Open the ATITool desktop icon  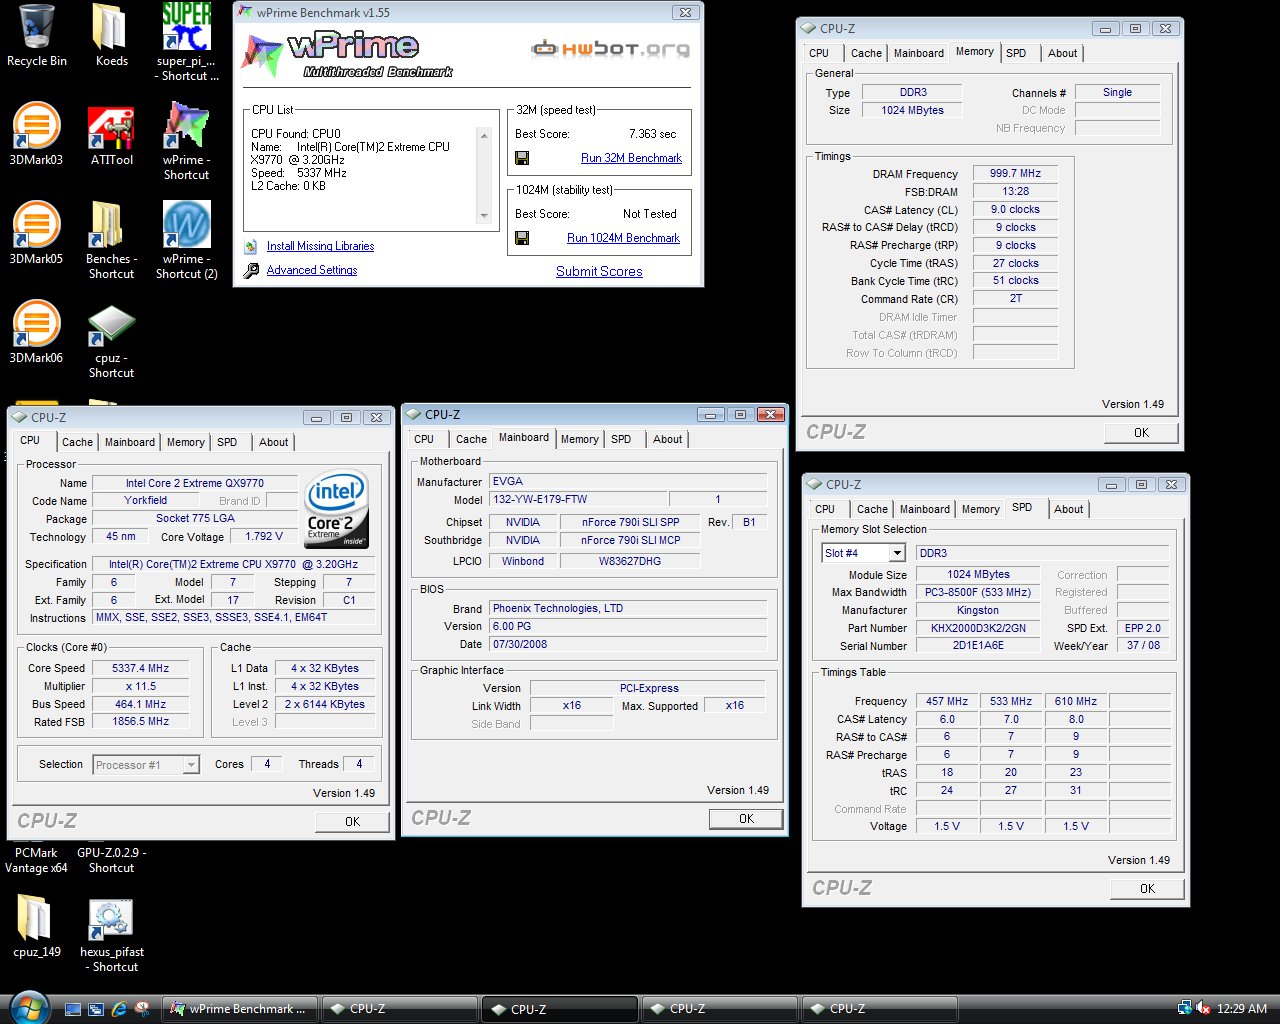[111, 135]
